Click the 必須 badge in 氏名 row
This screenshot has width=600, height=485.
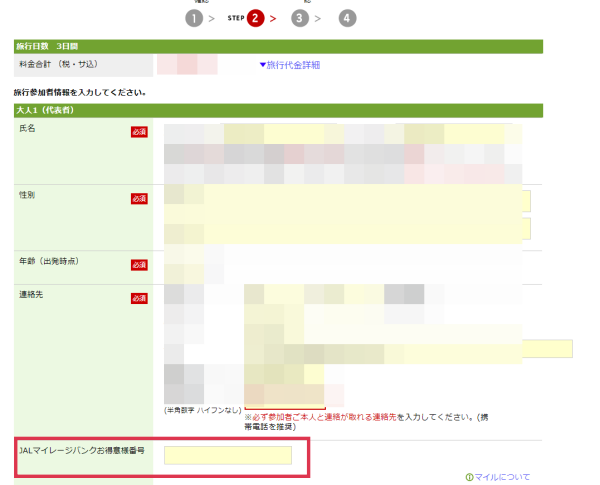pyautogui.click(x=139, y=132)
